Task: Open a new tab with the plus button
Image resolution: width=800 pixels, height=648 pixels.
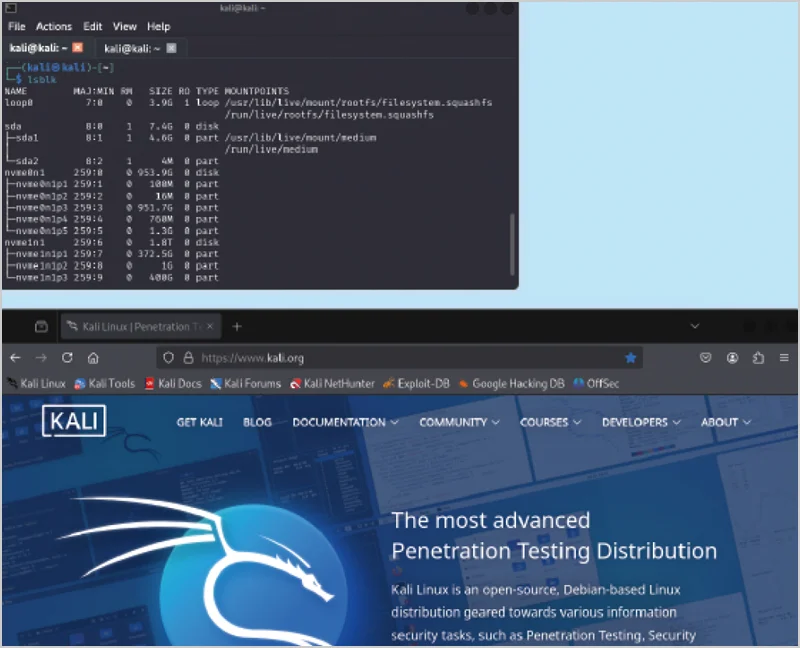Action: (x=237, y=326)
